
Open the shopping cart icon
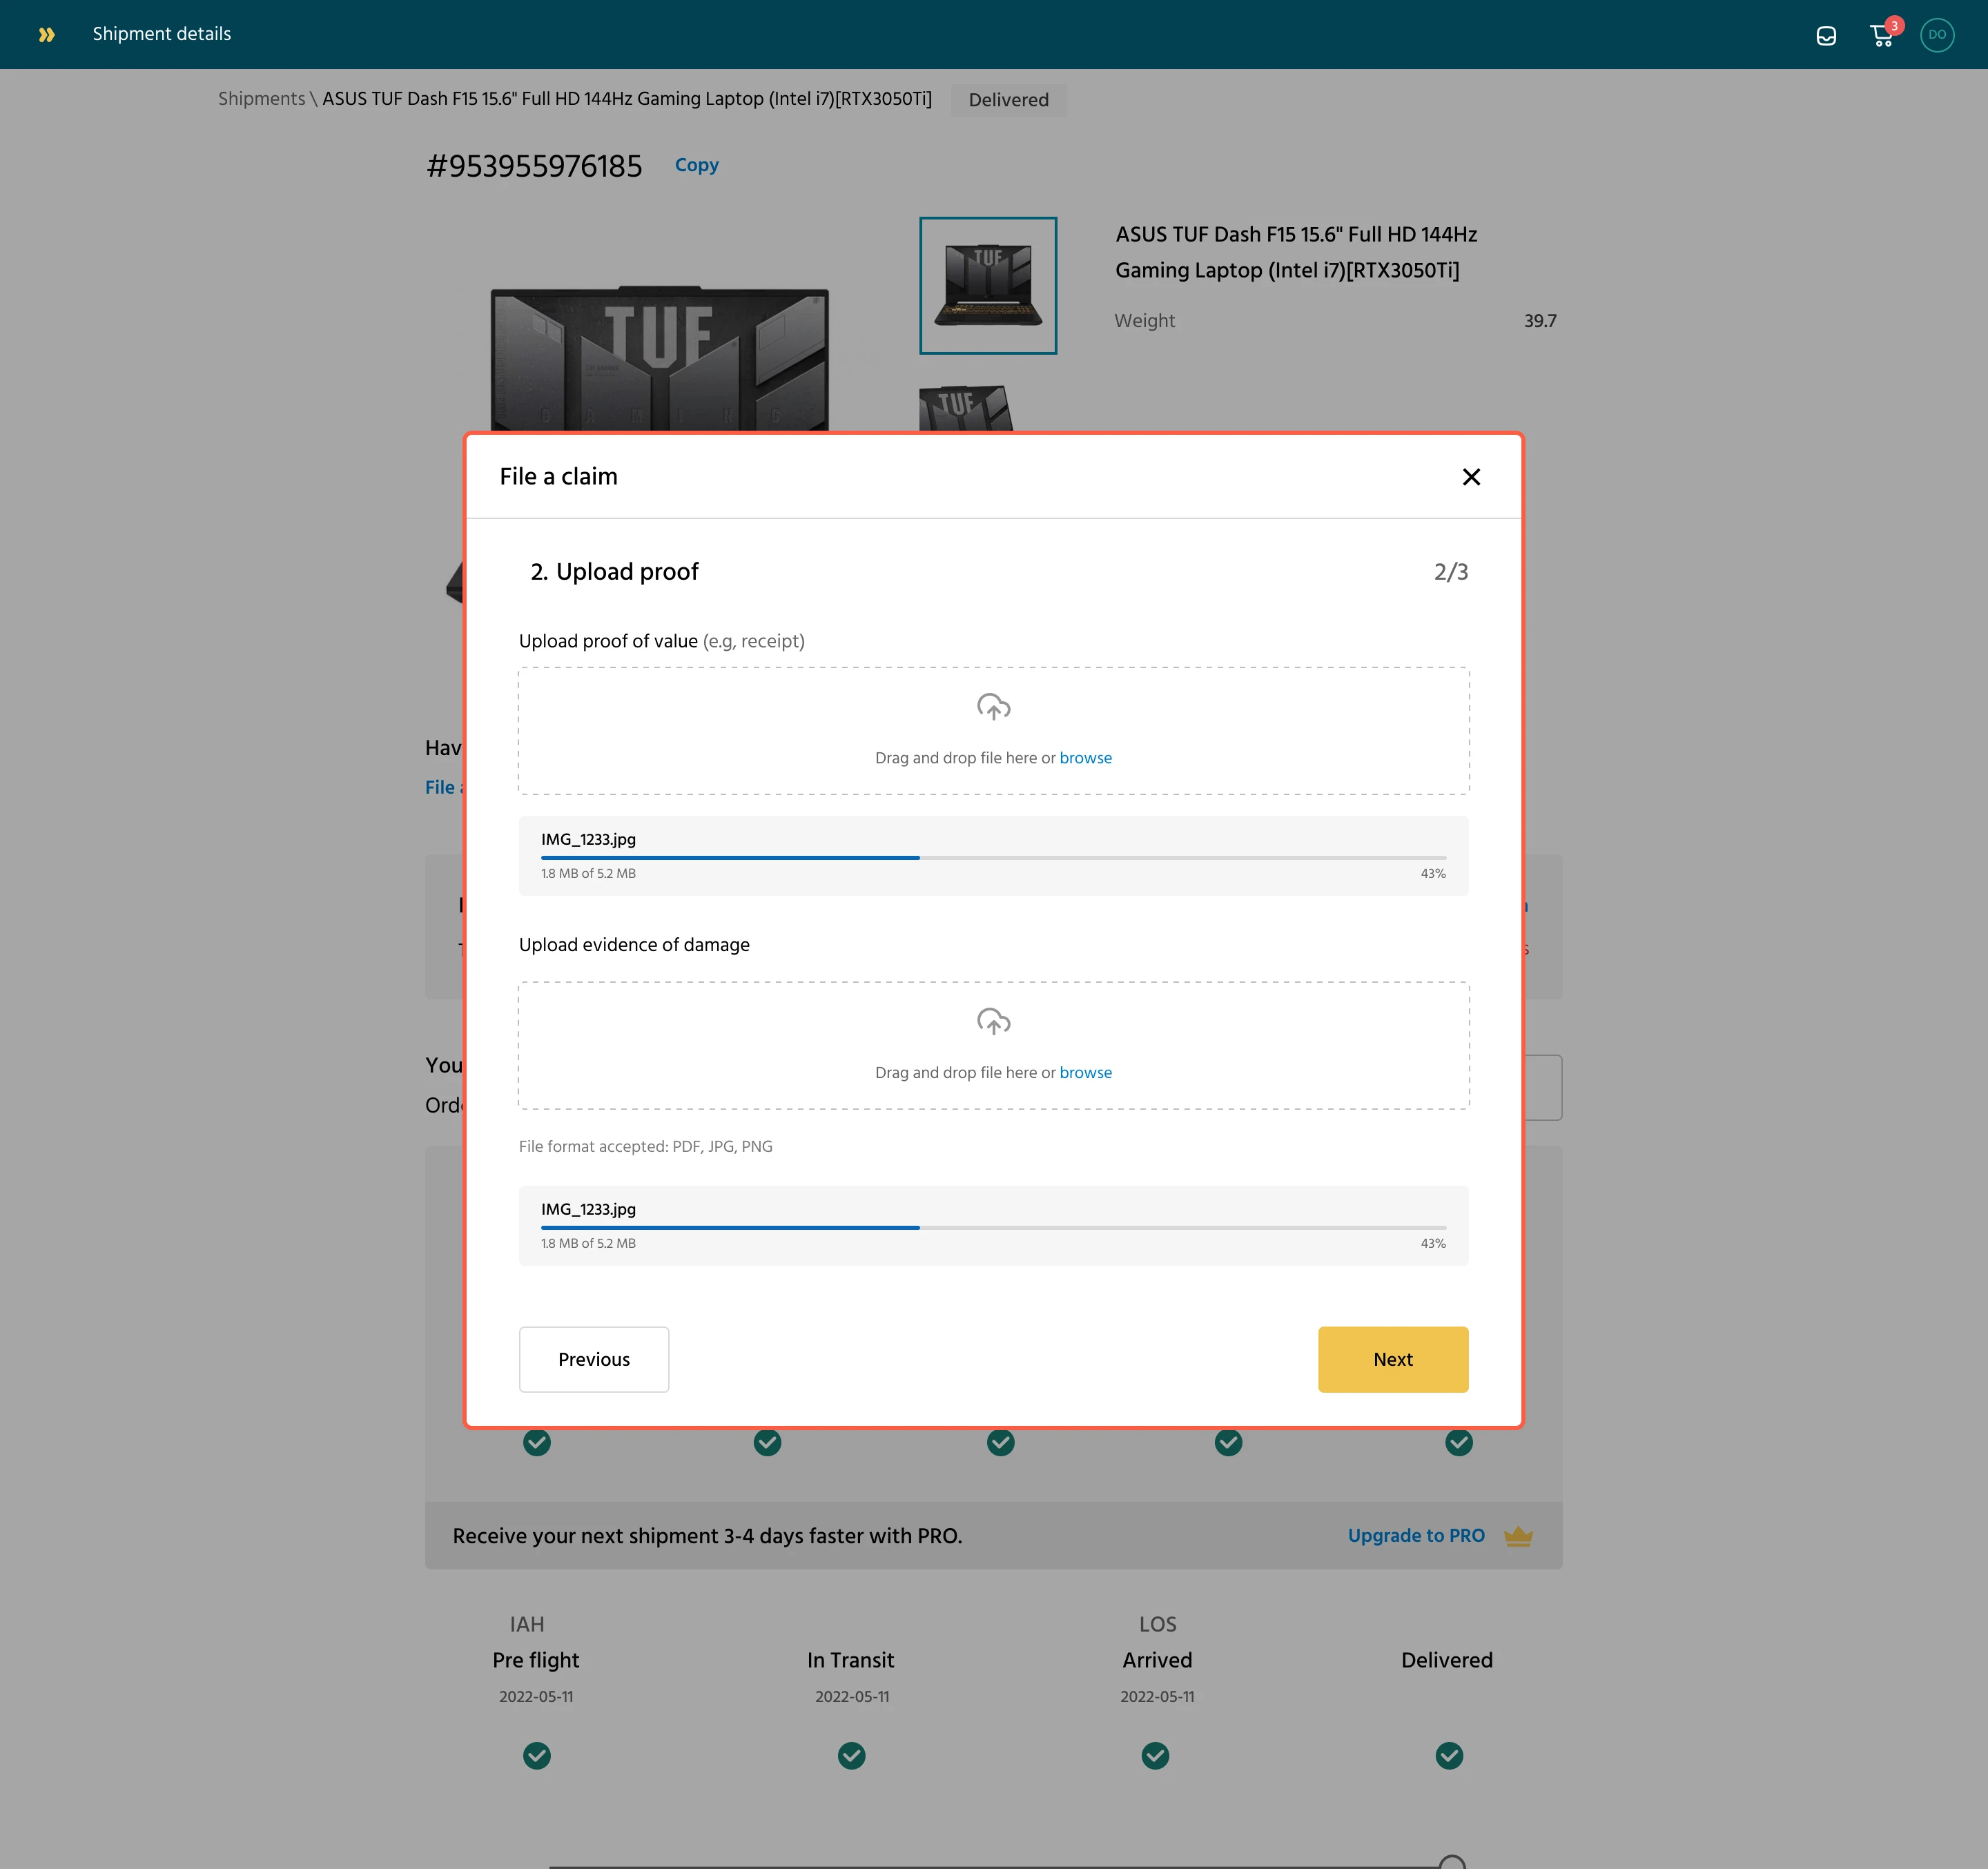[1881, 36]
